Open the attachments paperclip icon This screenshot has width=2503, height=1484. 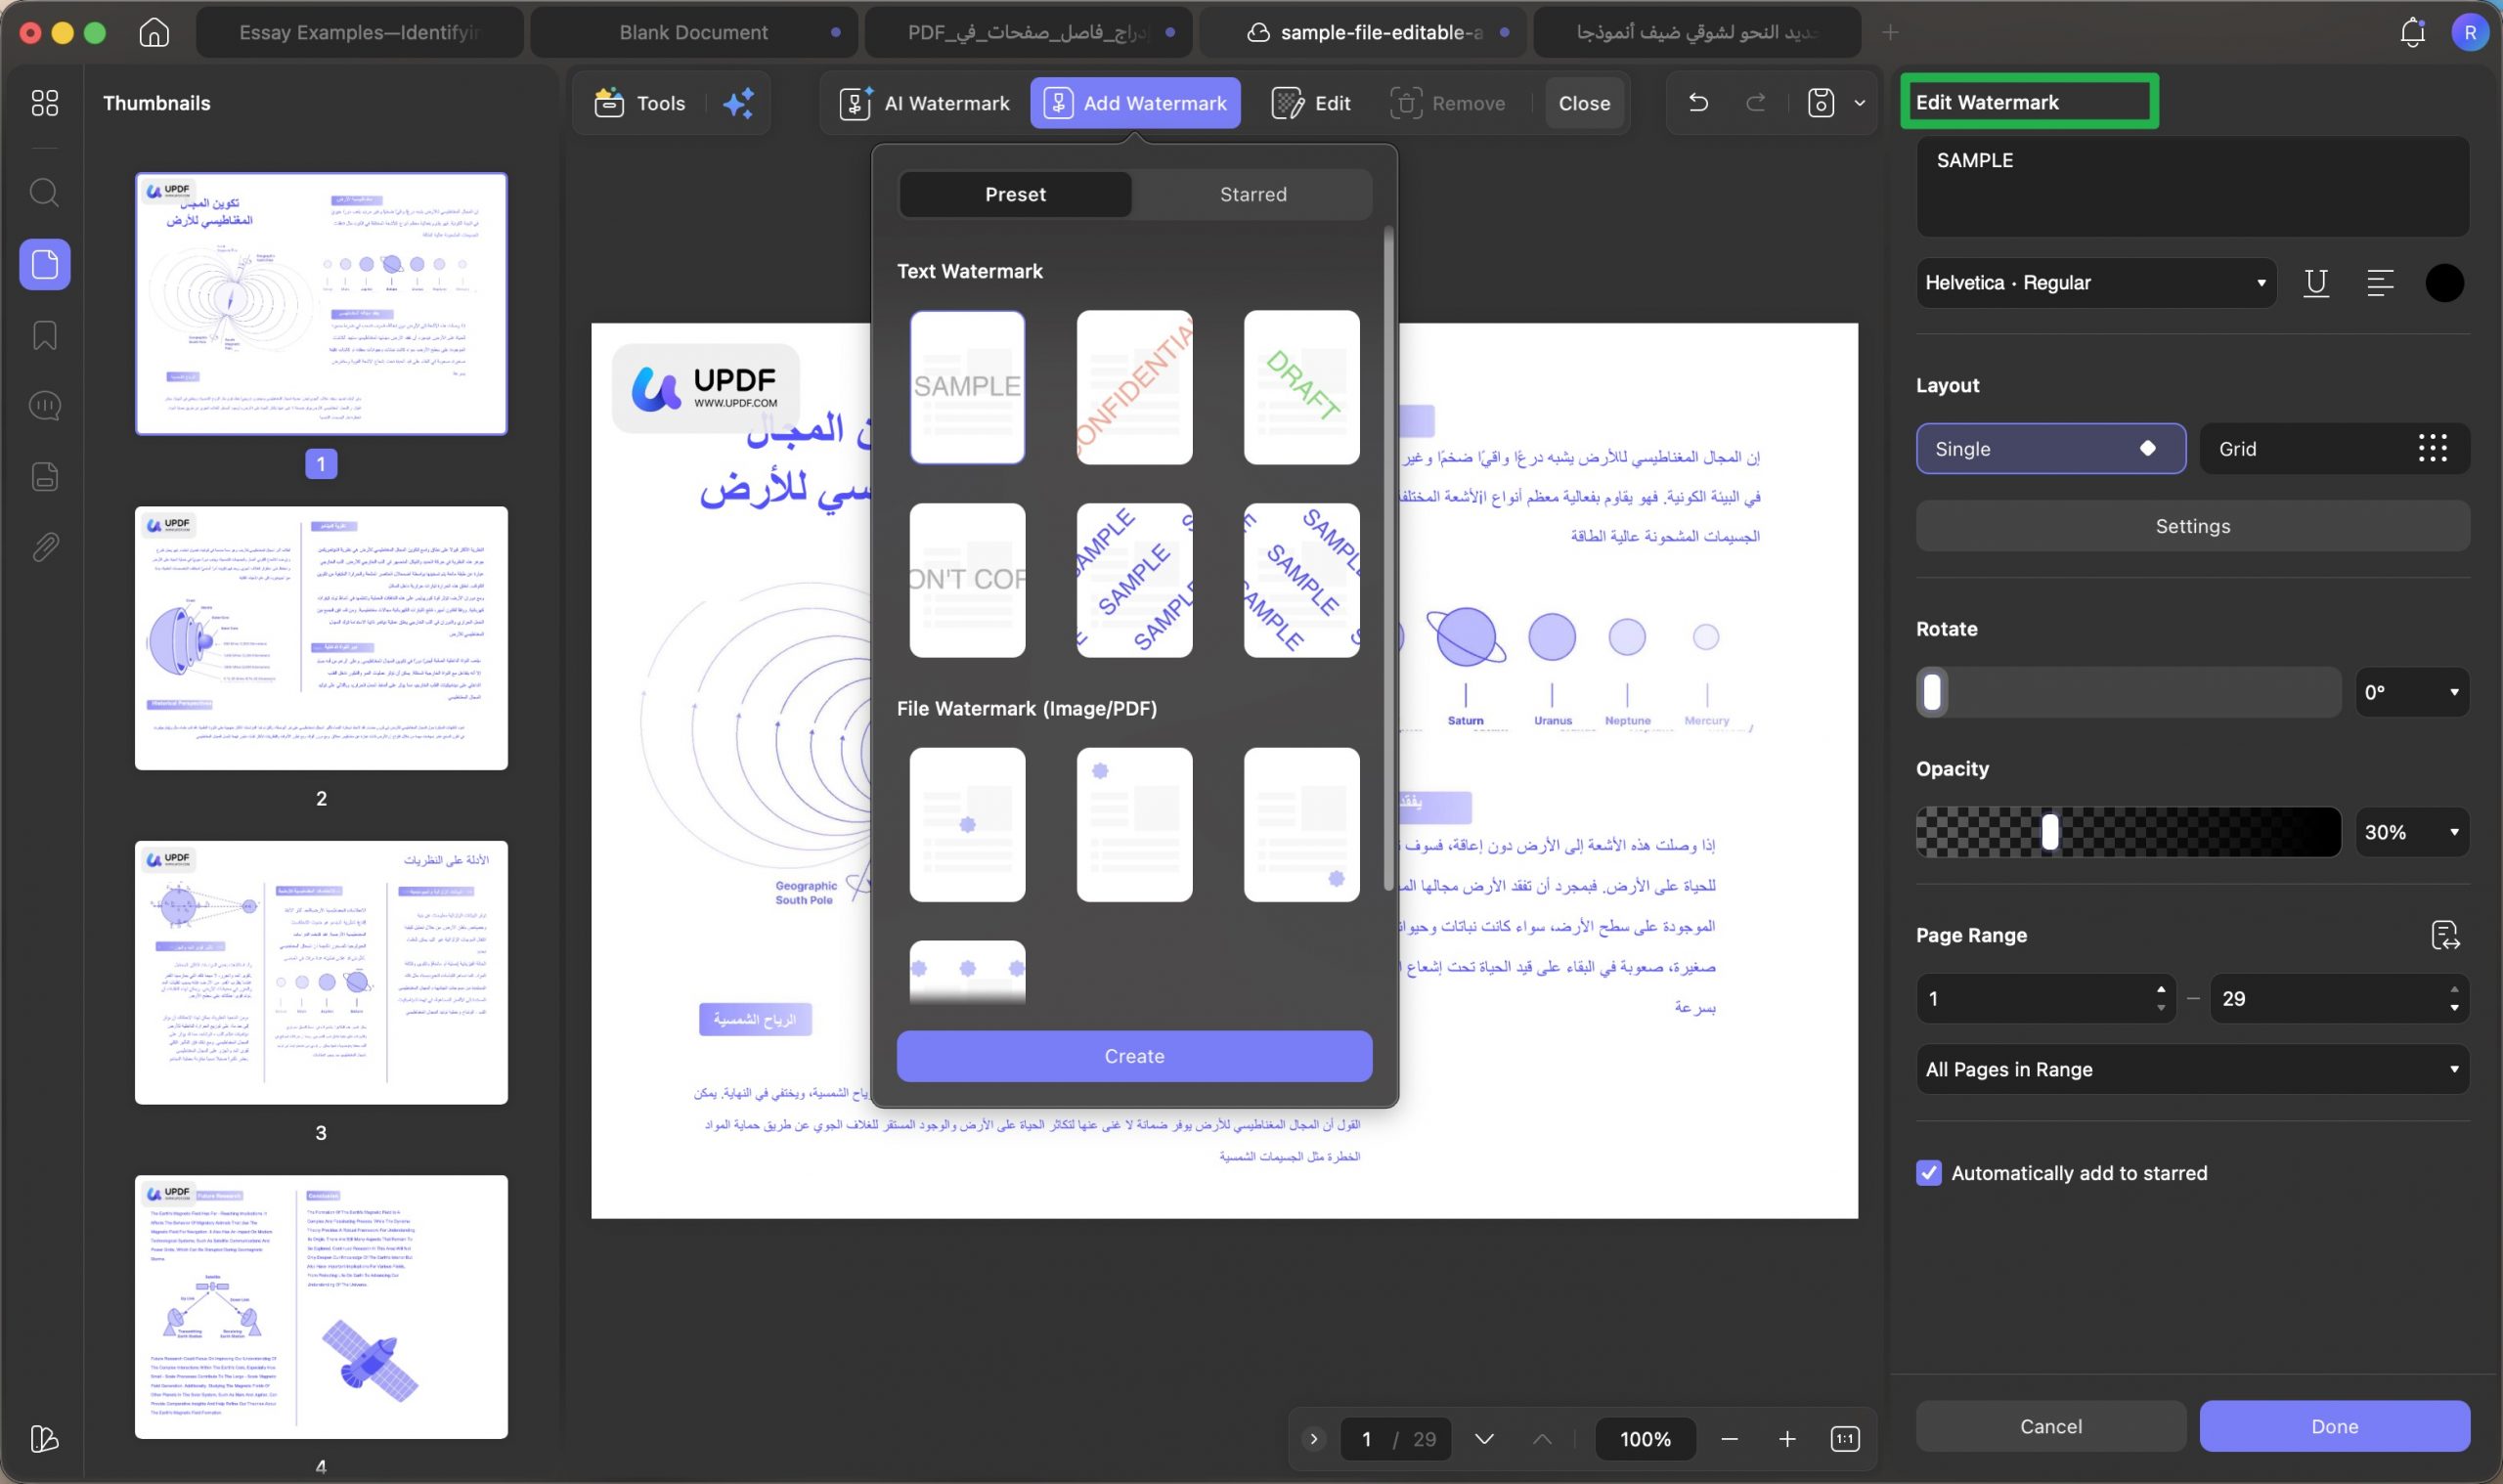pos(45,547)
